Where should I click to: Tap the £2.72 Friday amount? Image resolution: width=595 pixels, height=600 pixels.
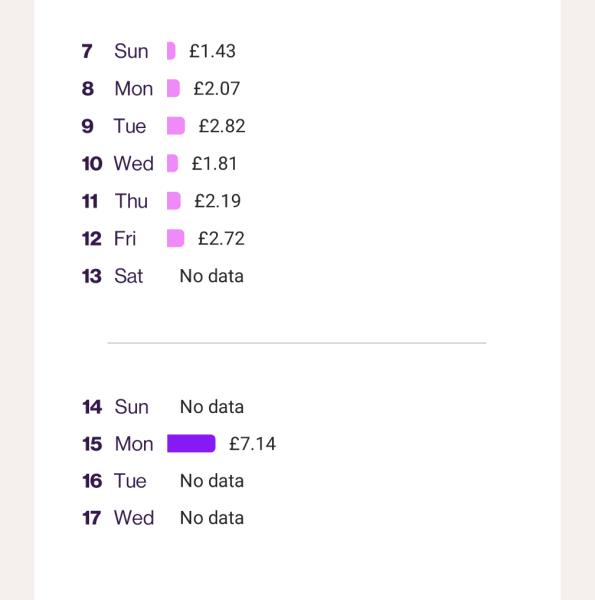click(221, 239)
